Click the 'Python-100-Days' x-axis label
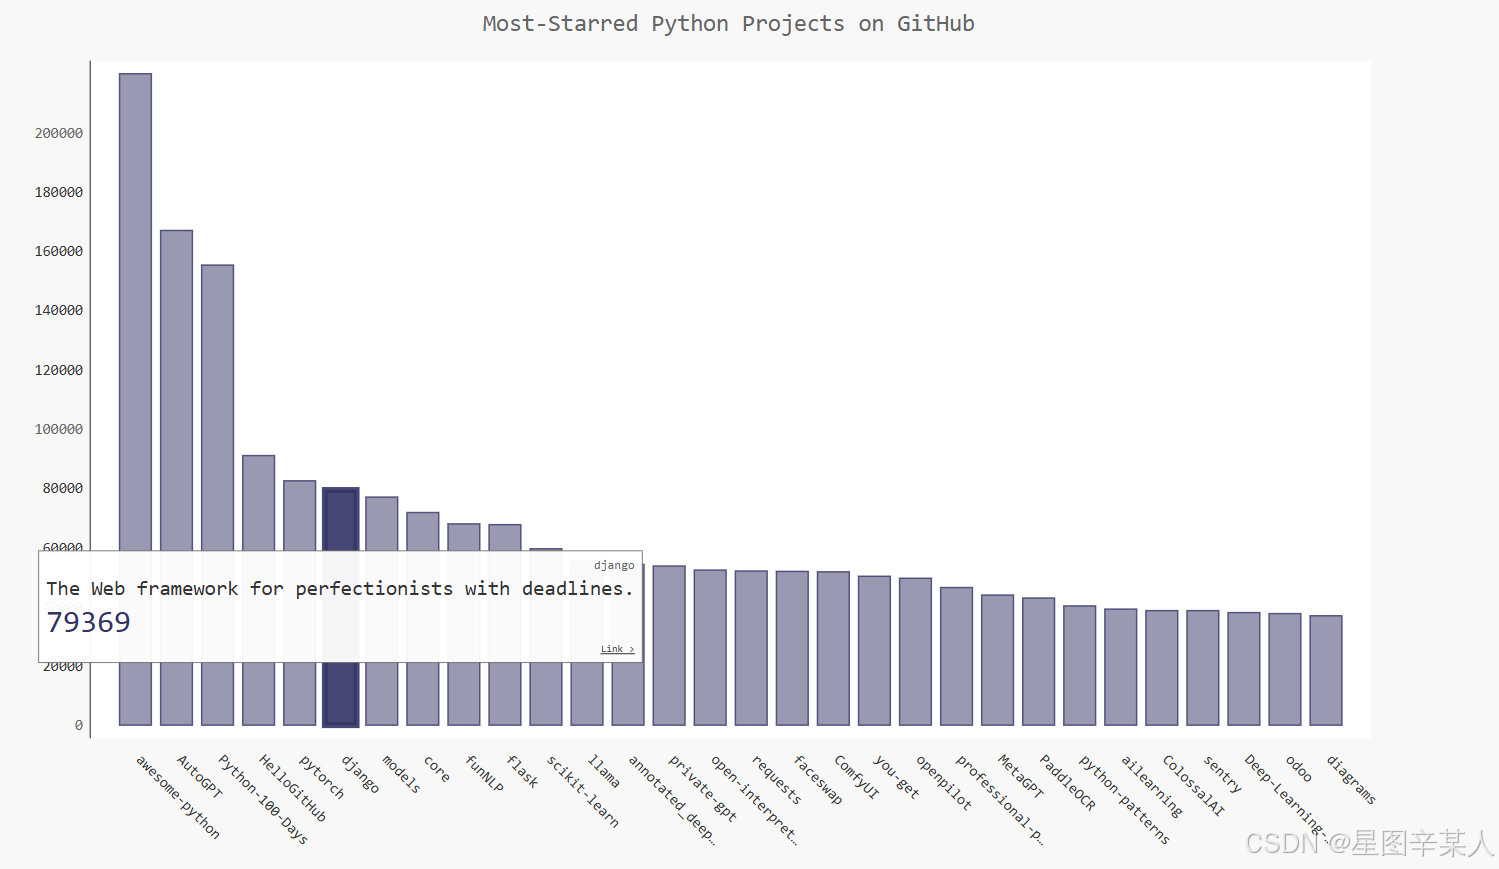 click(263, 799)
